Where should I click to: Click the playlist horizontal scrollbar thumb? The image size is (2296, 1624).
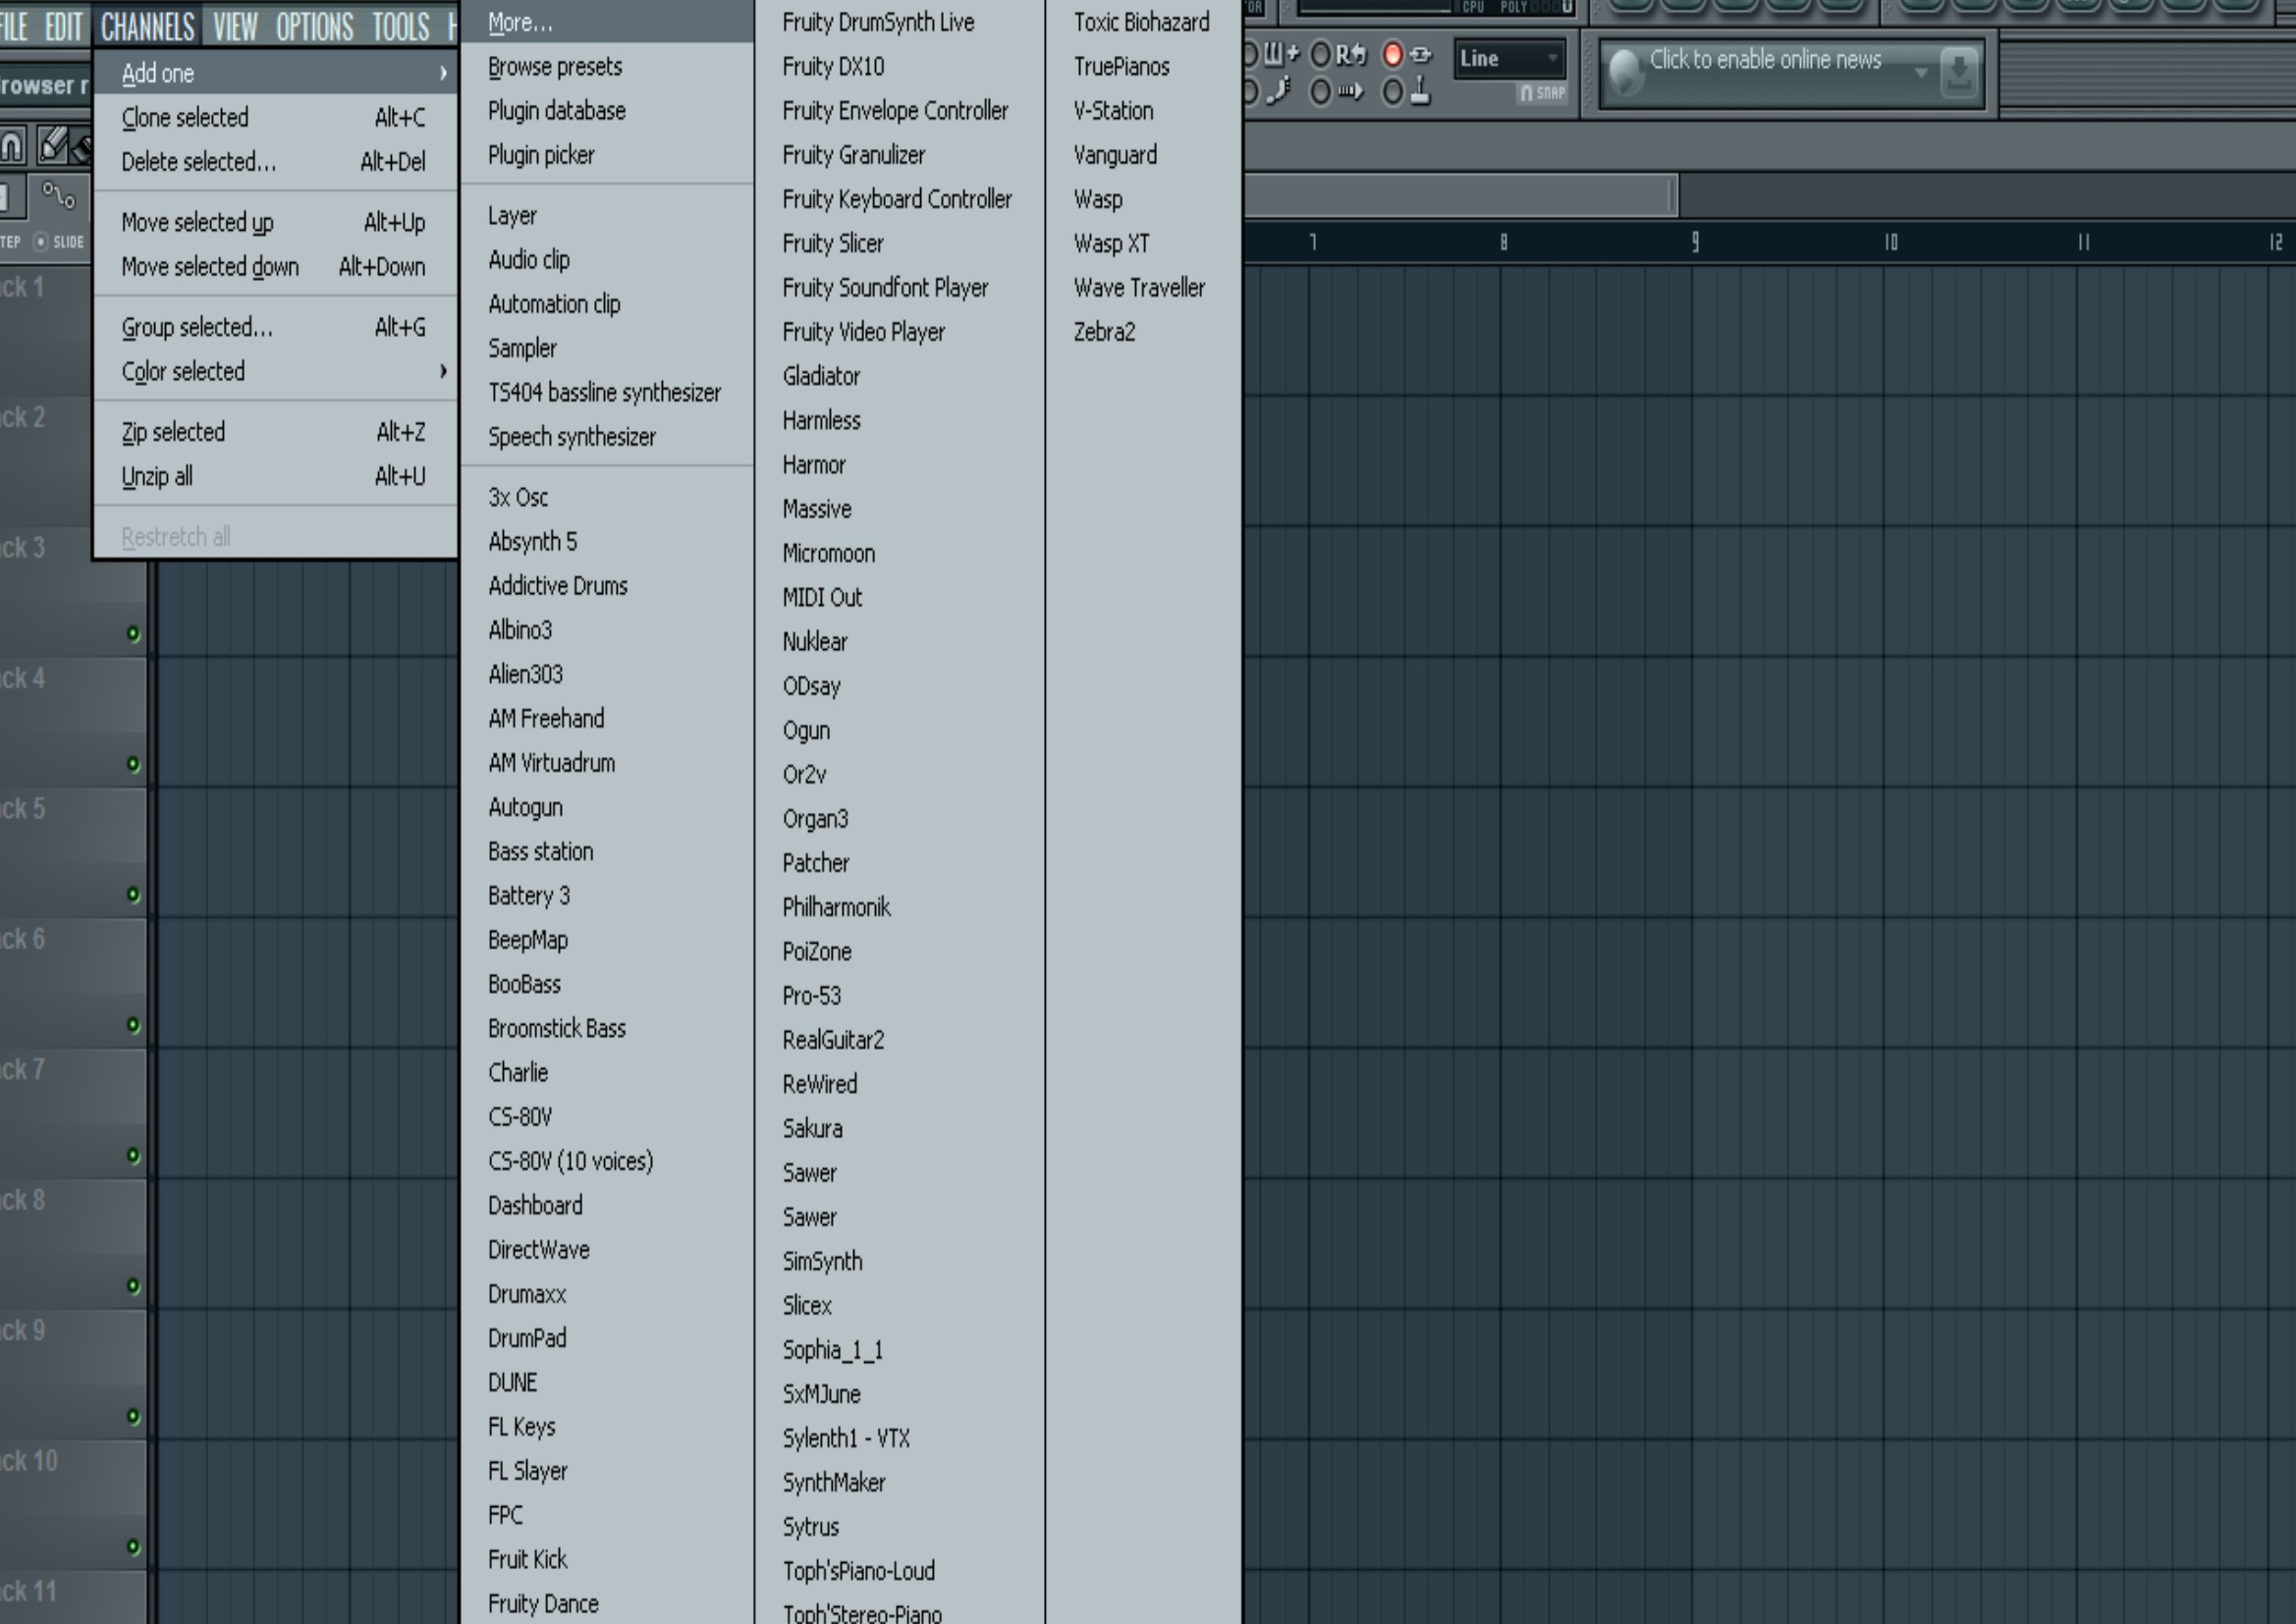1460,195
